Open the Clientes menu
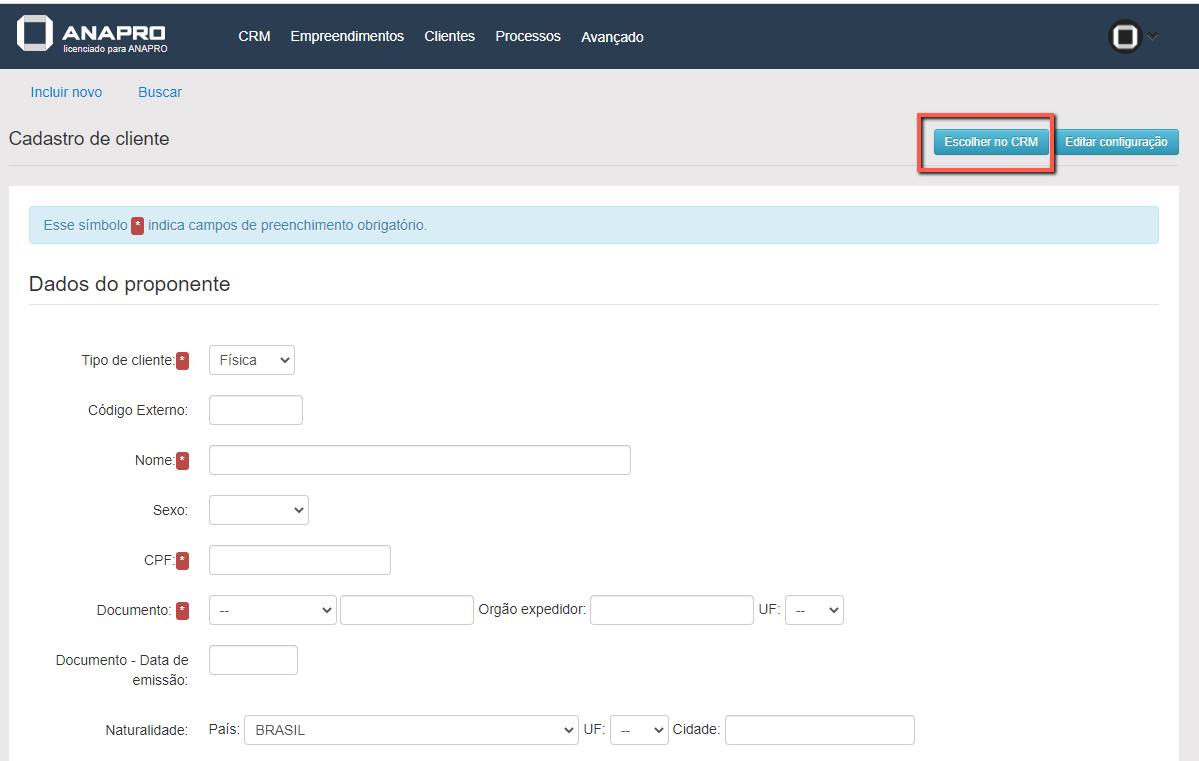The height and width of the screenshot is (761, 1199). [449, 36]
